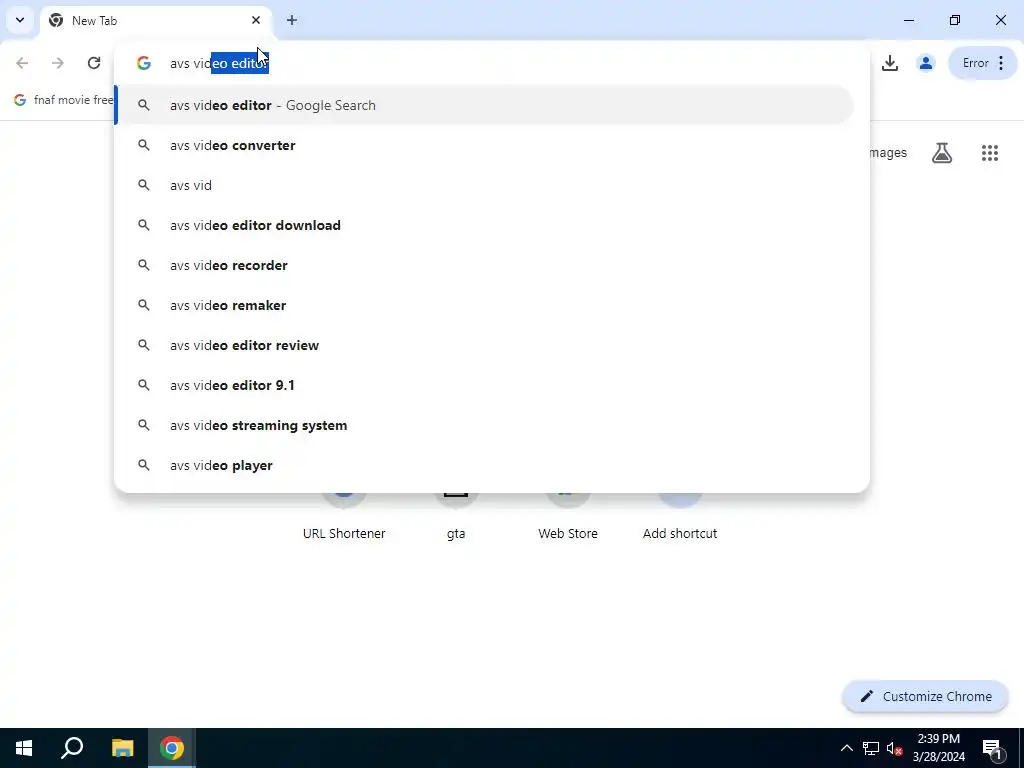
Task: Open Windows taskbar search
Action: [x=72, y=748]
